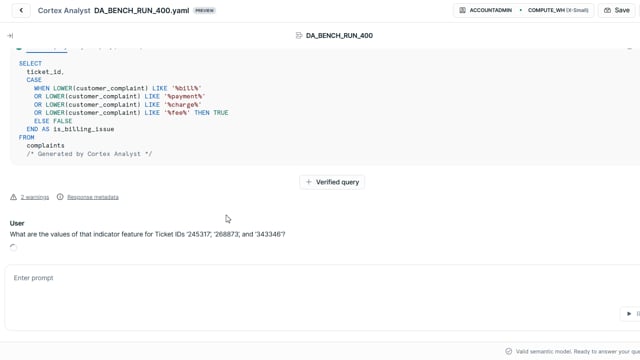This screenshot has height=360, width=640.
Task: Click the valid semantic model check icon
Action: [509, 351]
